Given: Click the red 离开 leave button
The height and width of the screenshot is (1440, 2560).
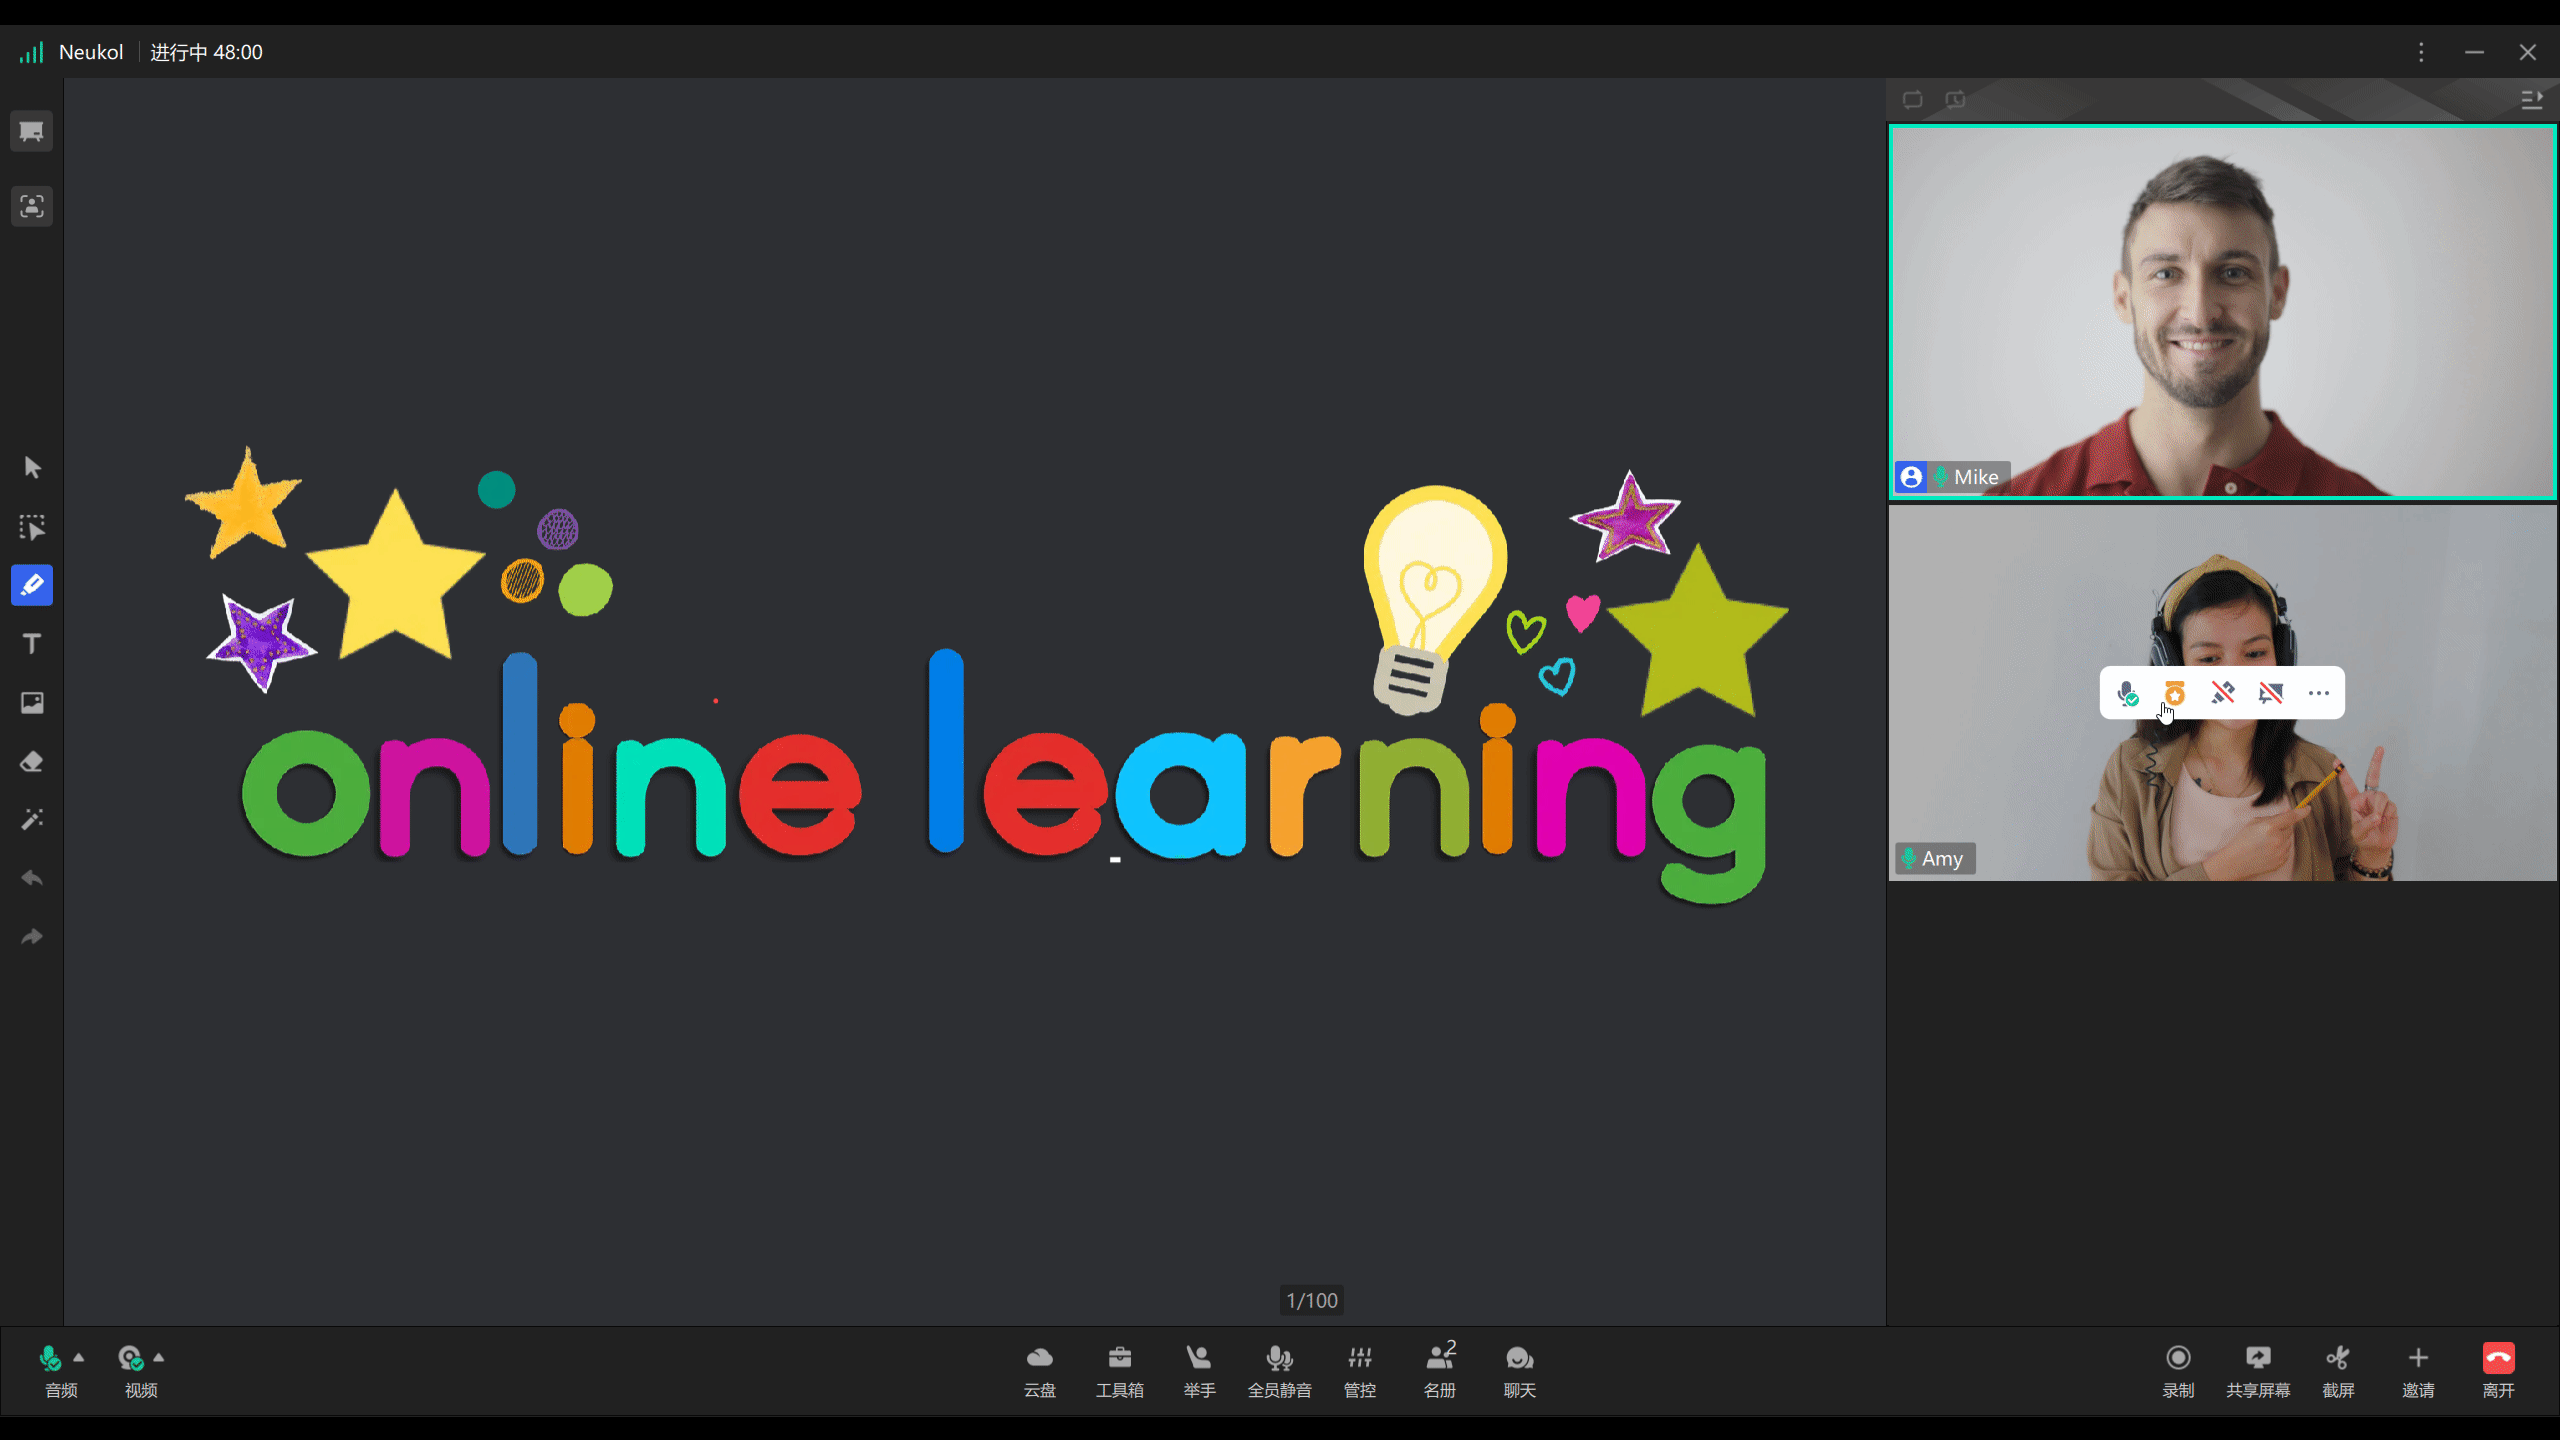Looking at the screenshot, I should tap(2498, 1371).
